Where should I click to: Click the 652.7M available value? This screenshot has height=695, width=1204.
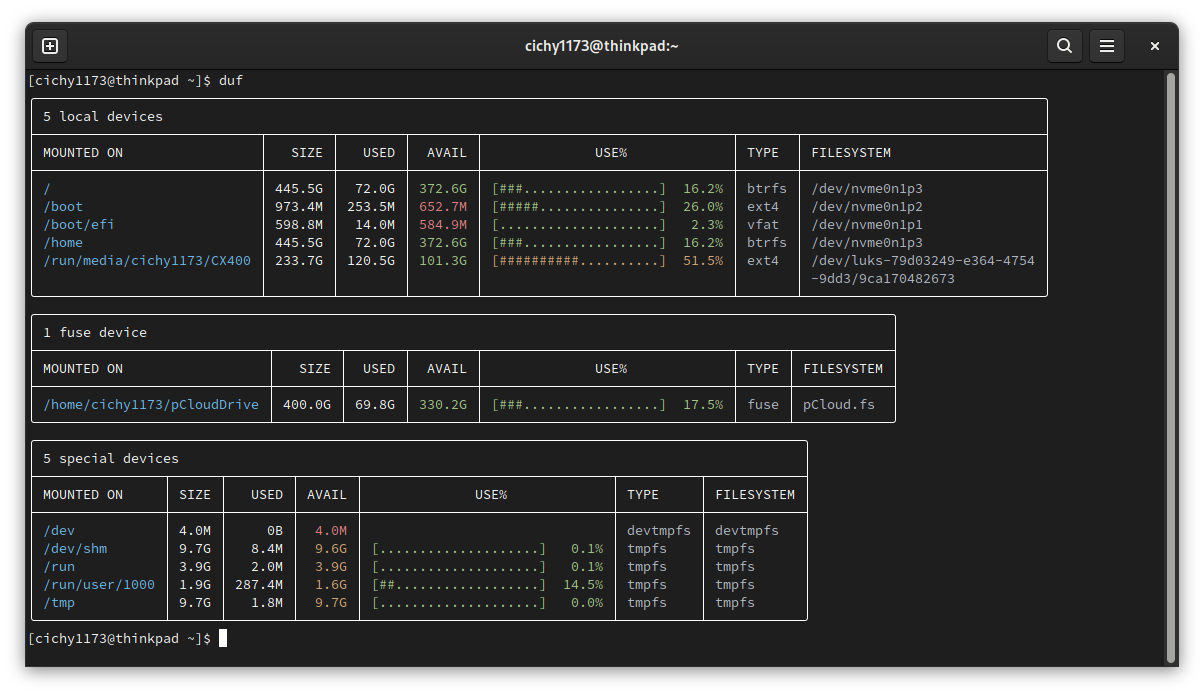point(443,206)
